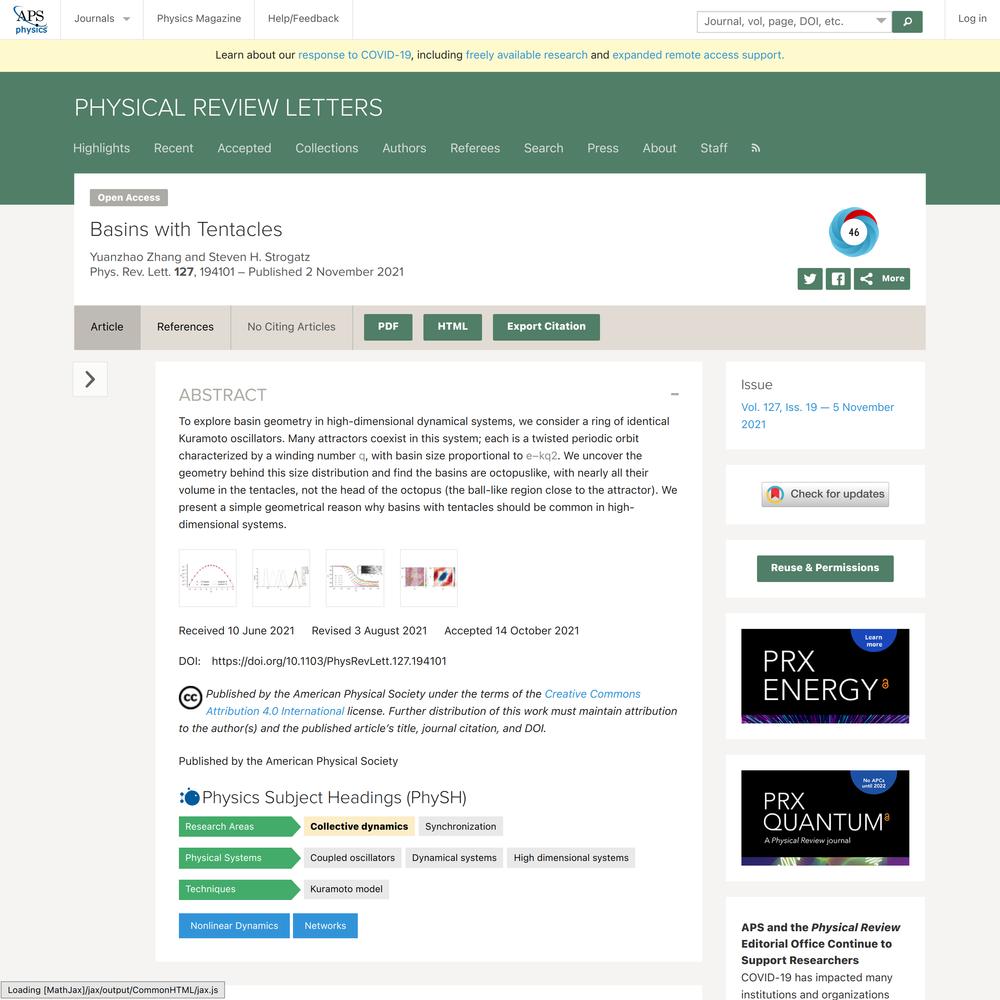Select the Collective dynamics subject tag
This screenshot has width=1000, height=1000.
point(359,827)
